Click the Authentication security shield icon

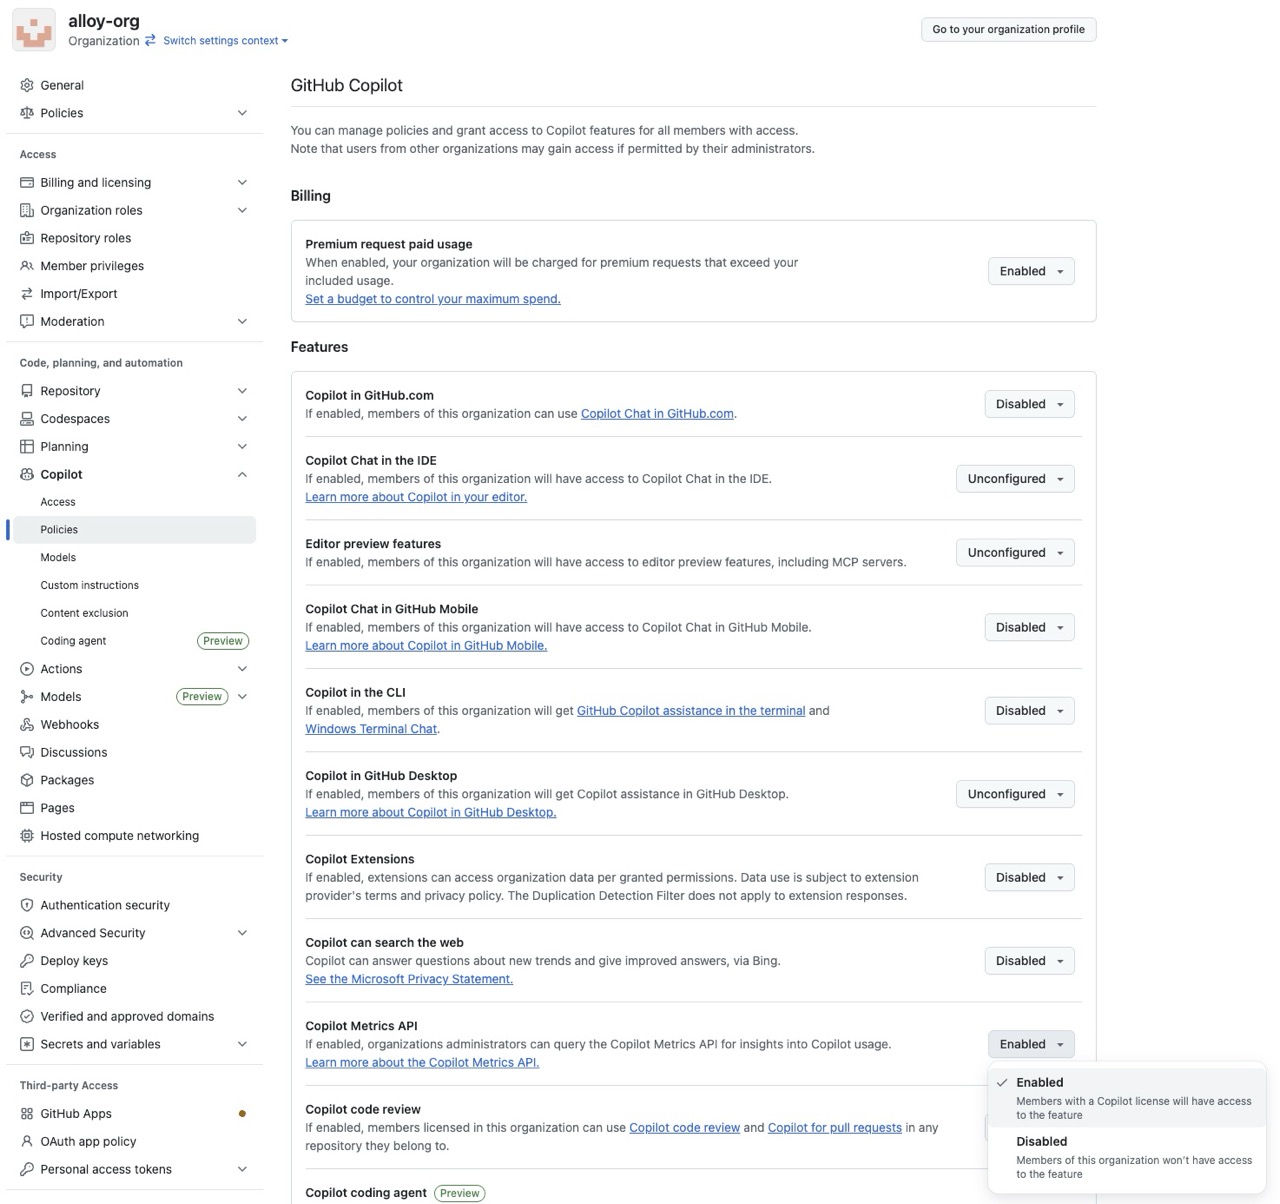[x=27, y=905]
